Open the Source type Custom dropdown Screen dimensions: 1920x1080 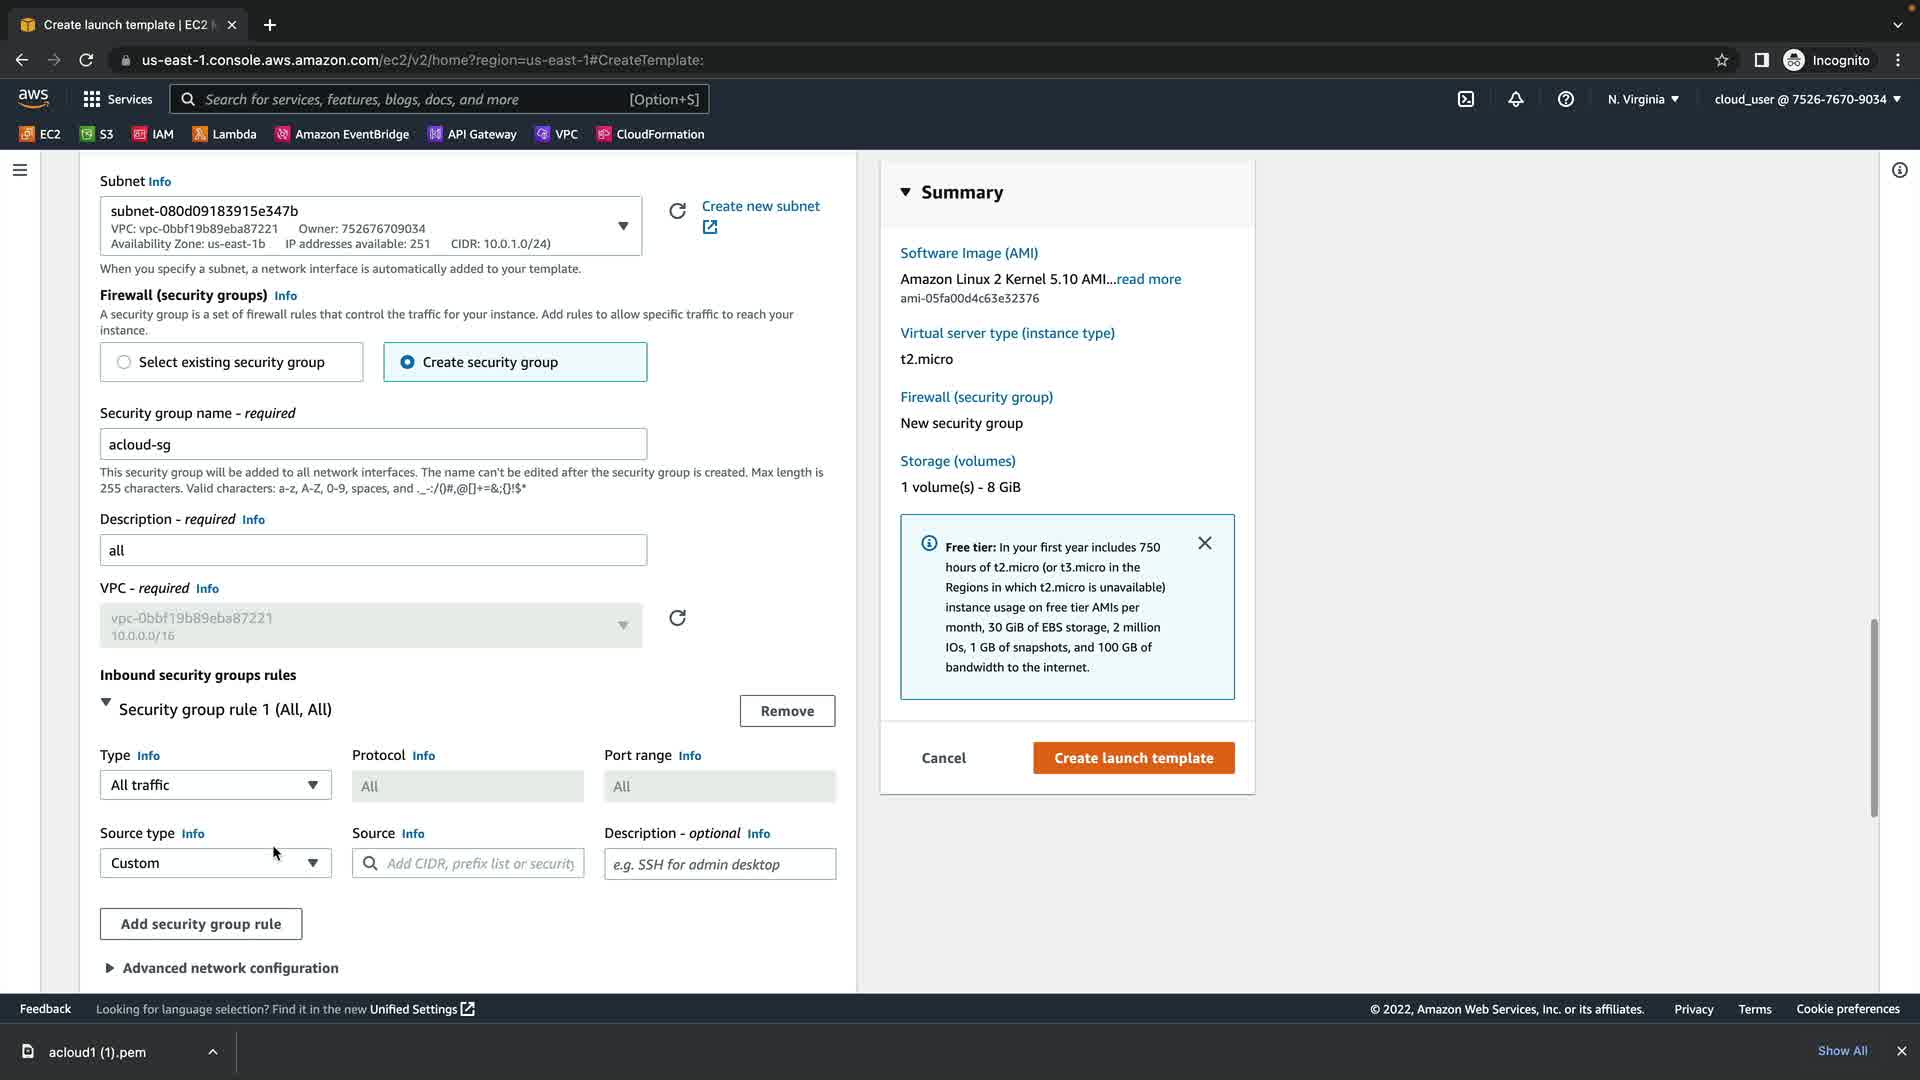point(215,863)
